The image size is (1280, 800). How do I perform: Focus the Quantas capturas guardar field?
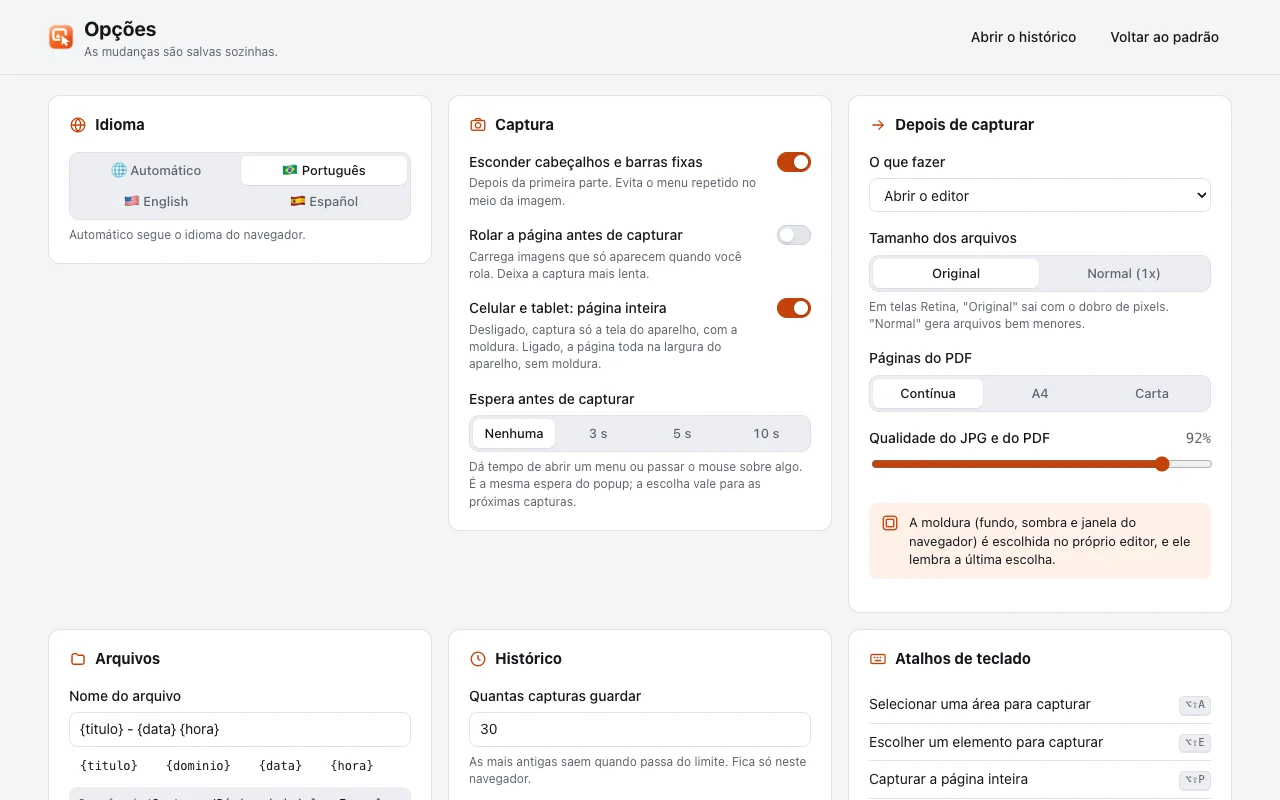(640, 729)
